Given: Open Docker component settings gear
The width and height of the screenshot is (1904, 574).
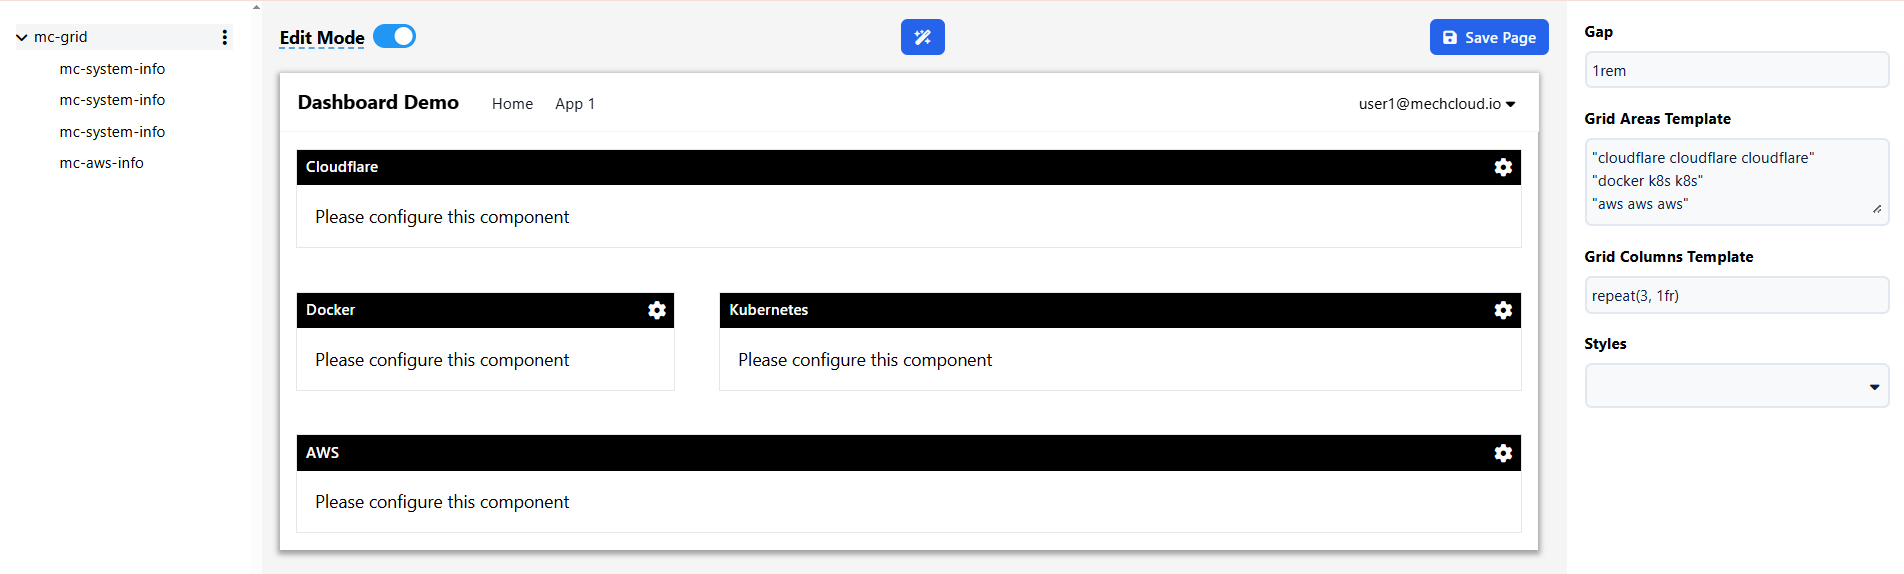Looking at the screenshot, I should (x=656, y=310).
